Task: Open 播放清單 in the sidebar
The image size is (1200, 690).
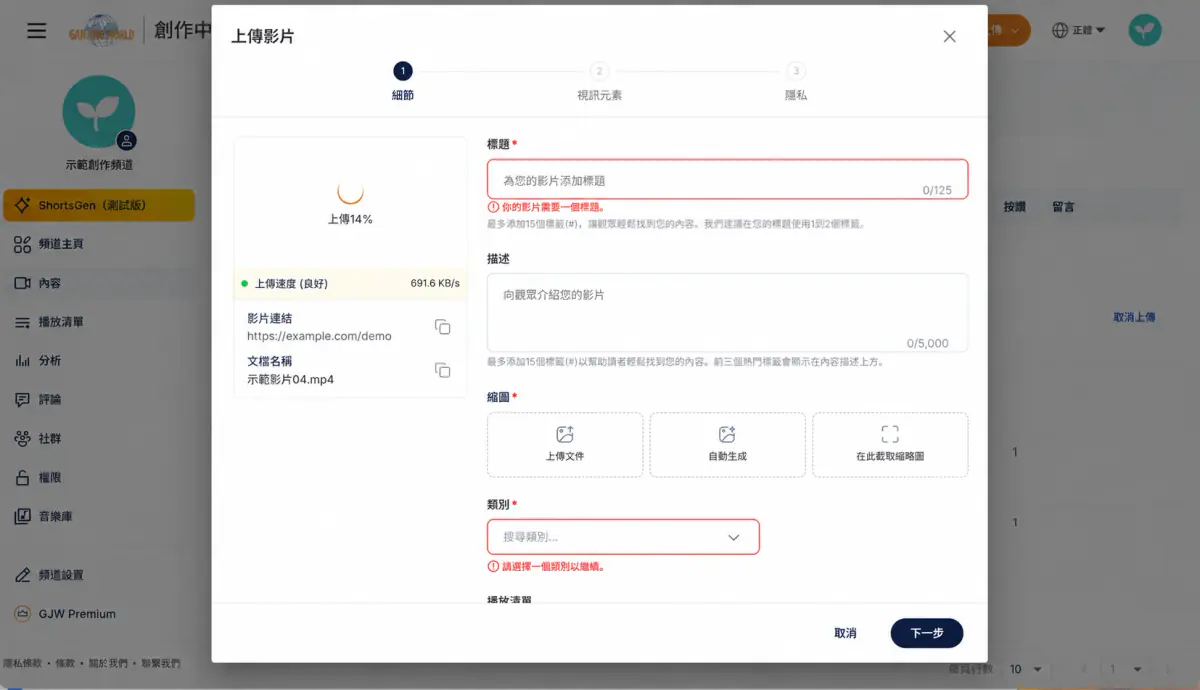Action: click(99, 322)
